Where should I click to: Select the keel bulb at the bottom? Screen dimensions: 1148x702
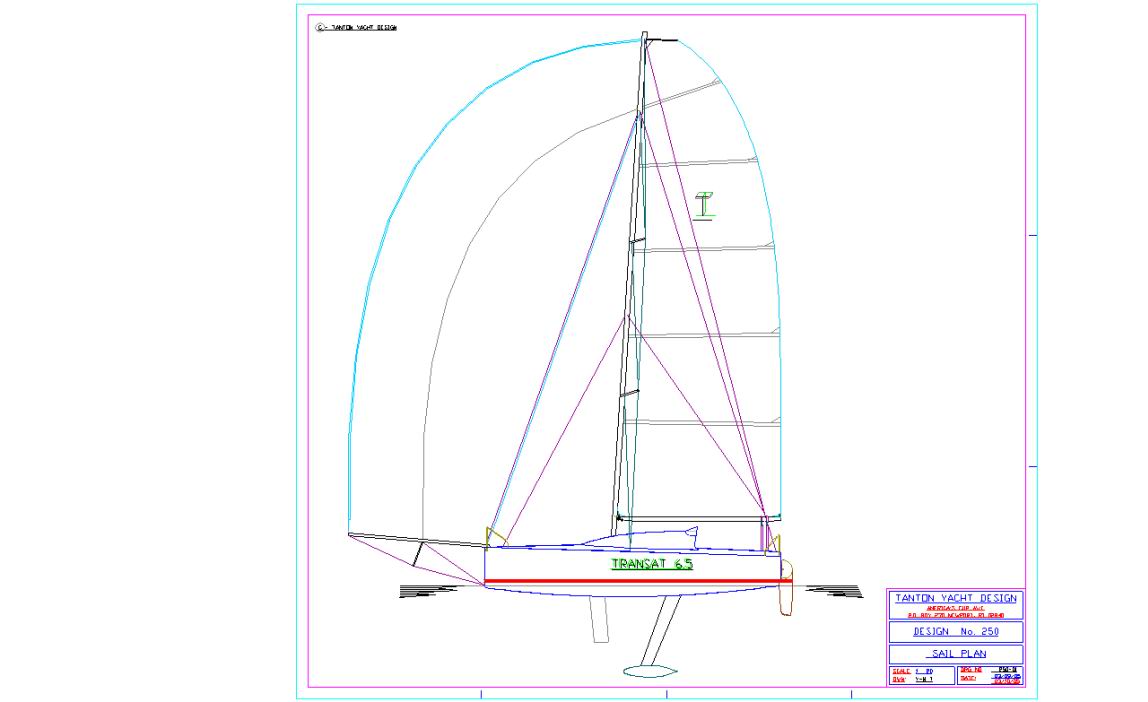coord(649,670)
